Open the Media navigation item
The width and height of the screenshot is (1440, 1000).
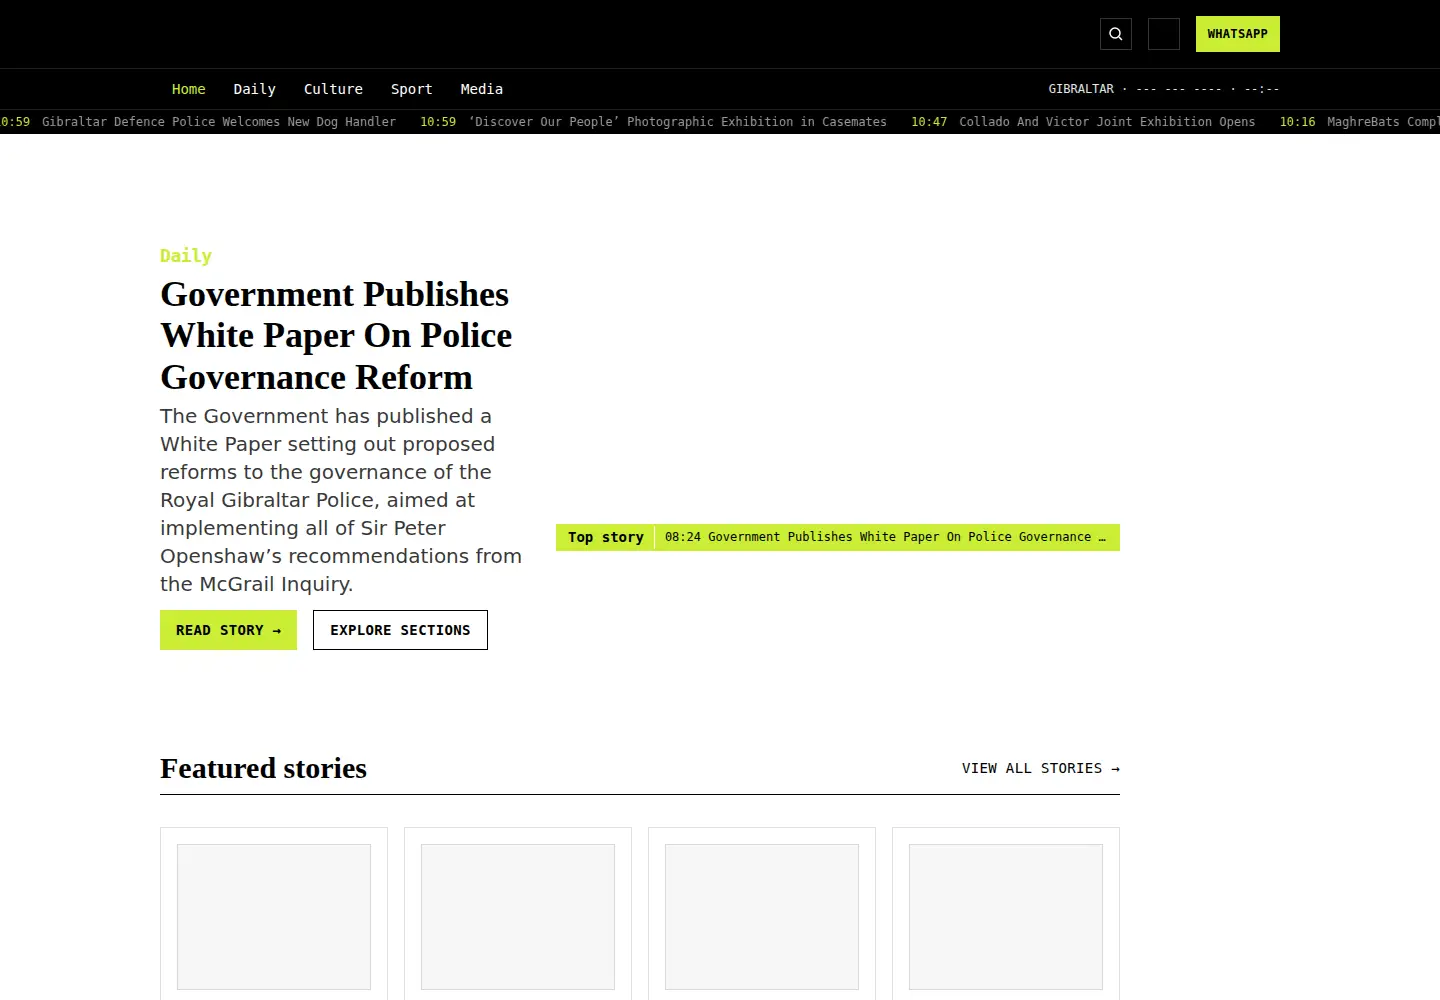tap(481, 89)
